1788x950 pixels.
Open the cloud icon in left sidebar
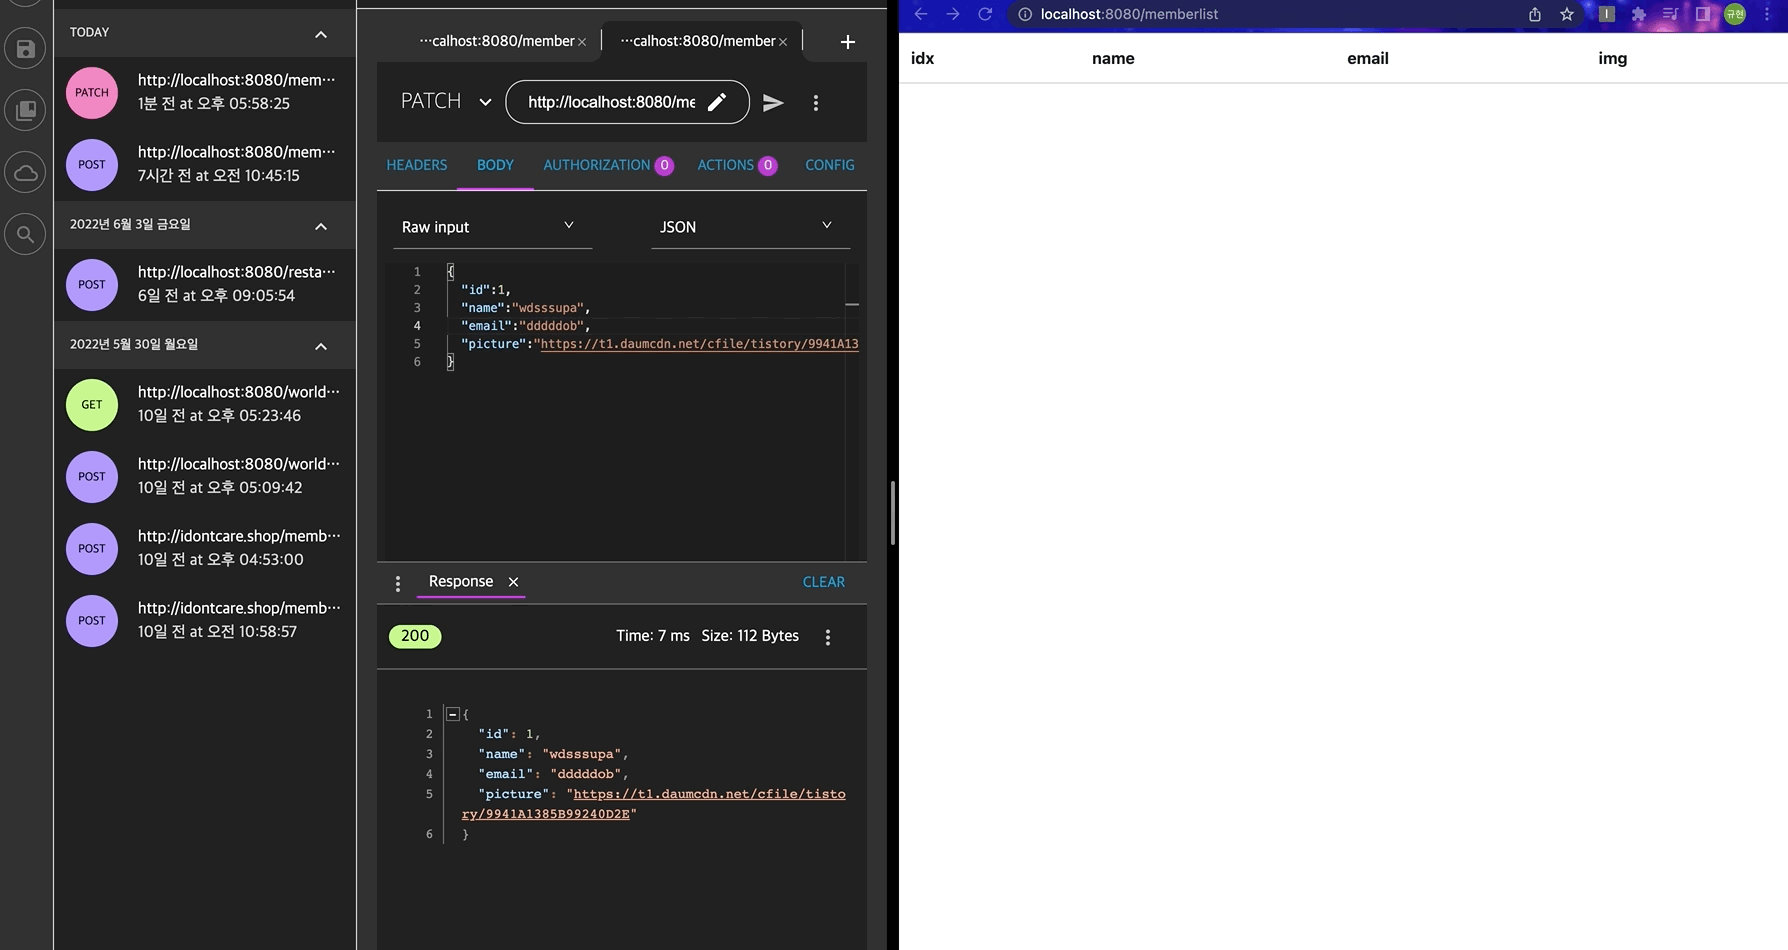coord(25,172)
